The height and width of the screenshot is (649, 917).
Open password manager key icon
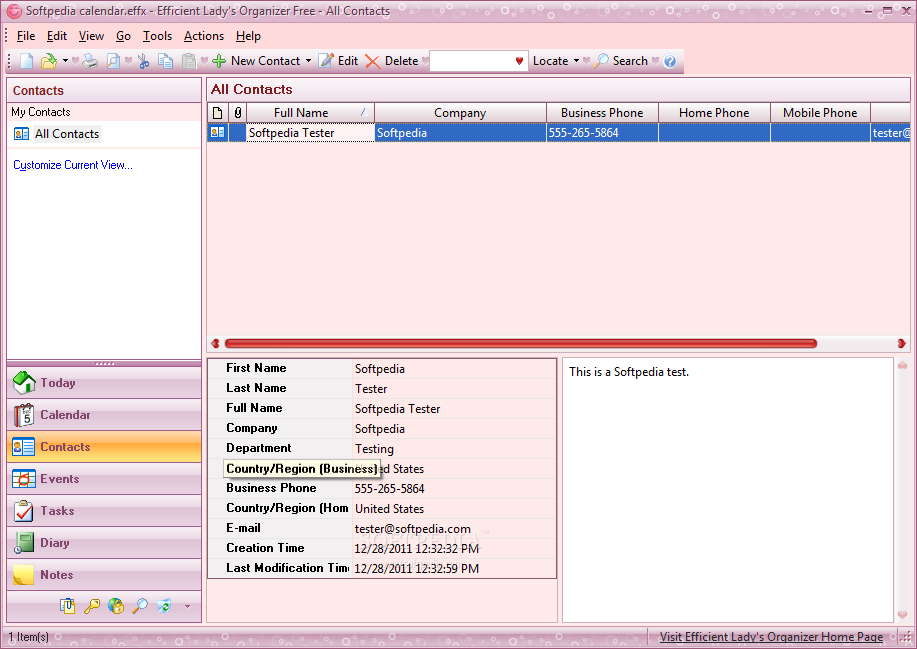[x=92, y=606]
